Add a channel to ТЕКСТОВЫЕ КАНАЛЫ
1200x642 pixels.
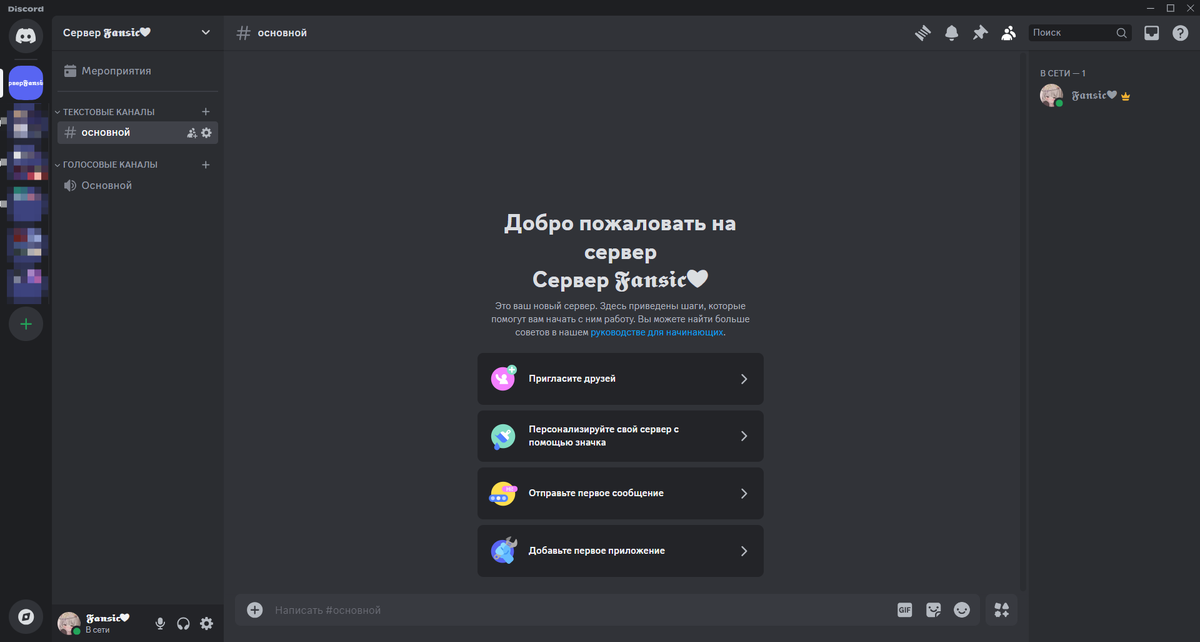[x=206, y=112]
